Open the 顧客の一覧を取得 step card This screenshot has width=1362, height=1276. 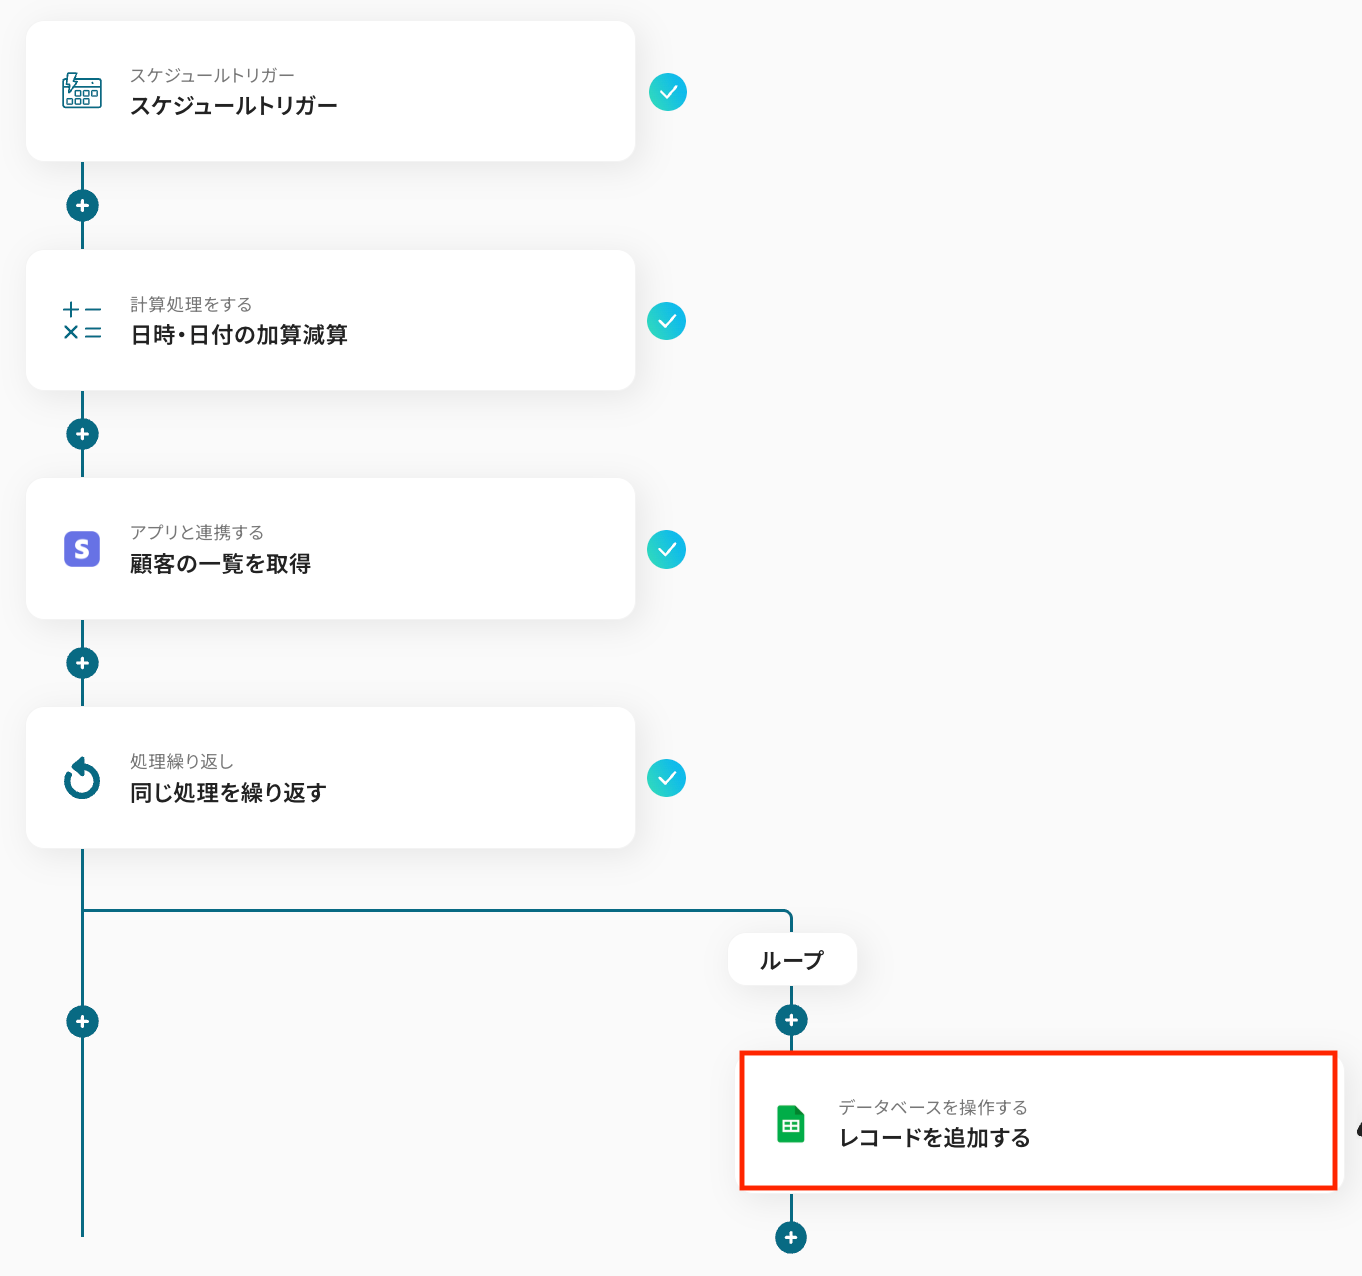point(330,549)
